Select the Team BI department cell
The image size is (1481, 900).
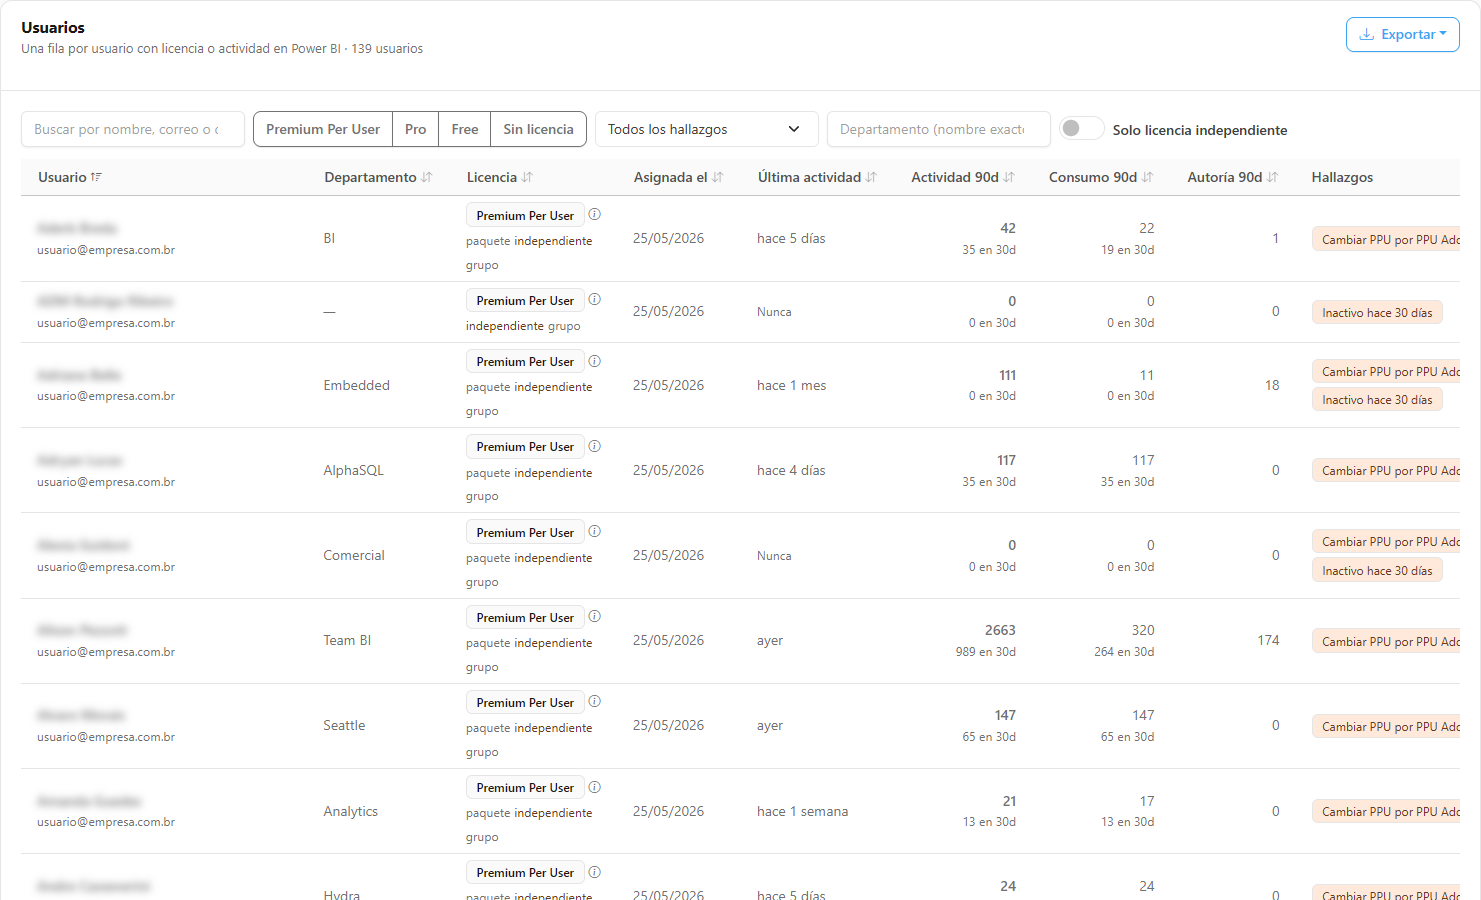click(x=347, y=640)
